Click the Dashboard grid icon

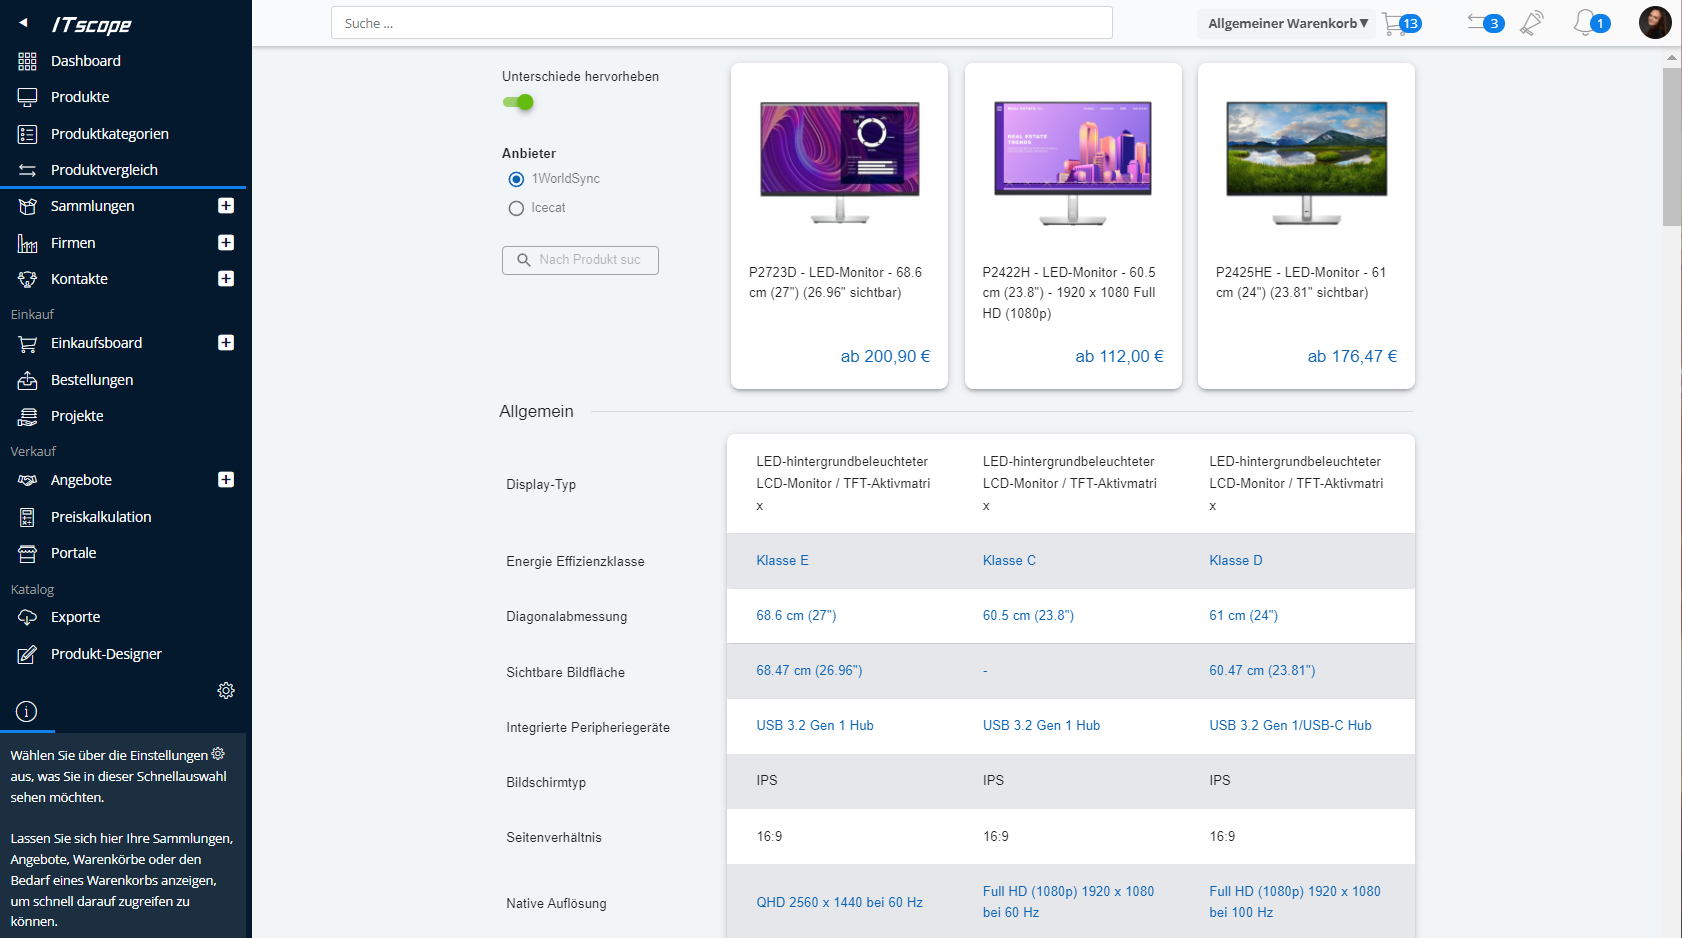[x=27, y=61]
